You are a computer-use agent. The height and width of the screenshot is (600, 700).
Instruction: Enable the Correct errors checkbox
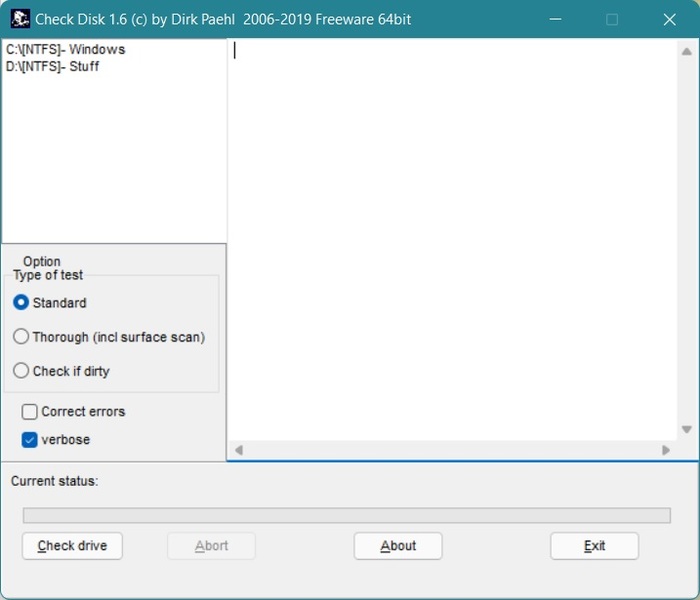pyautogui.click(x=30, y=412)
